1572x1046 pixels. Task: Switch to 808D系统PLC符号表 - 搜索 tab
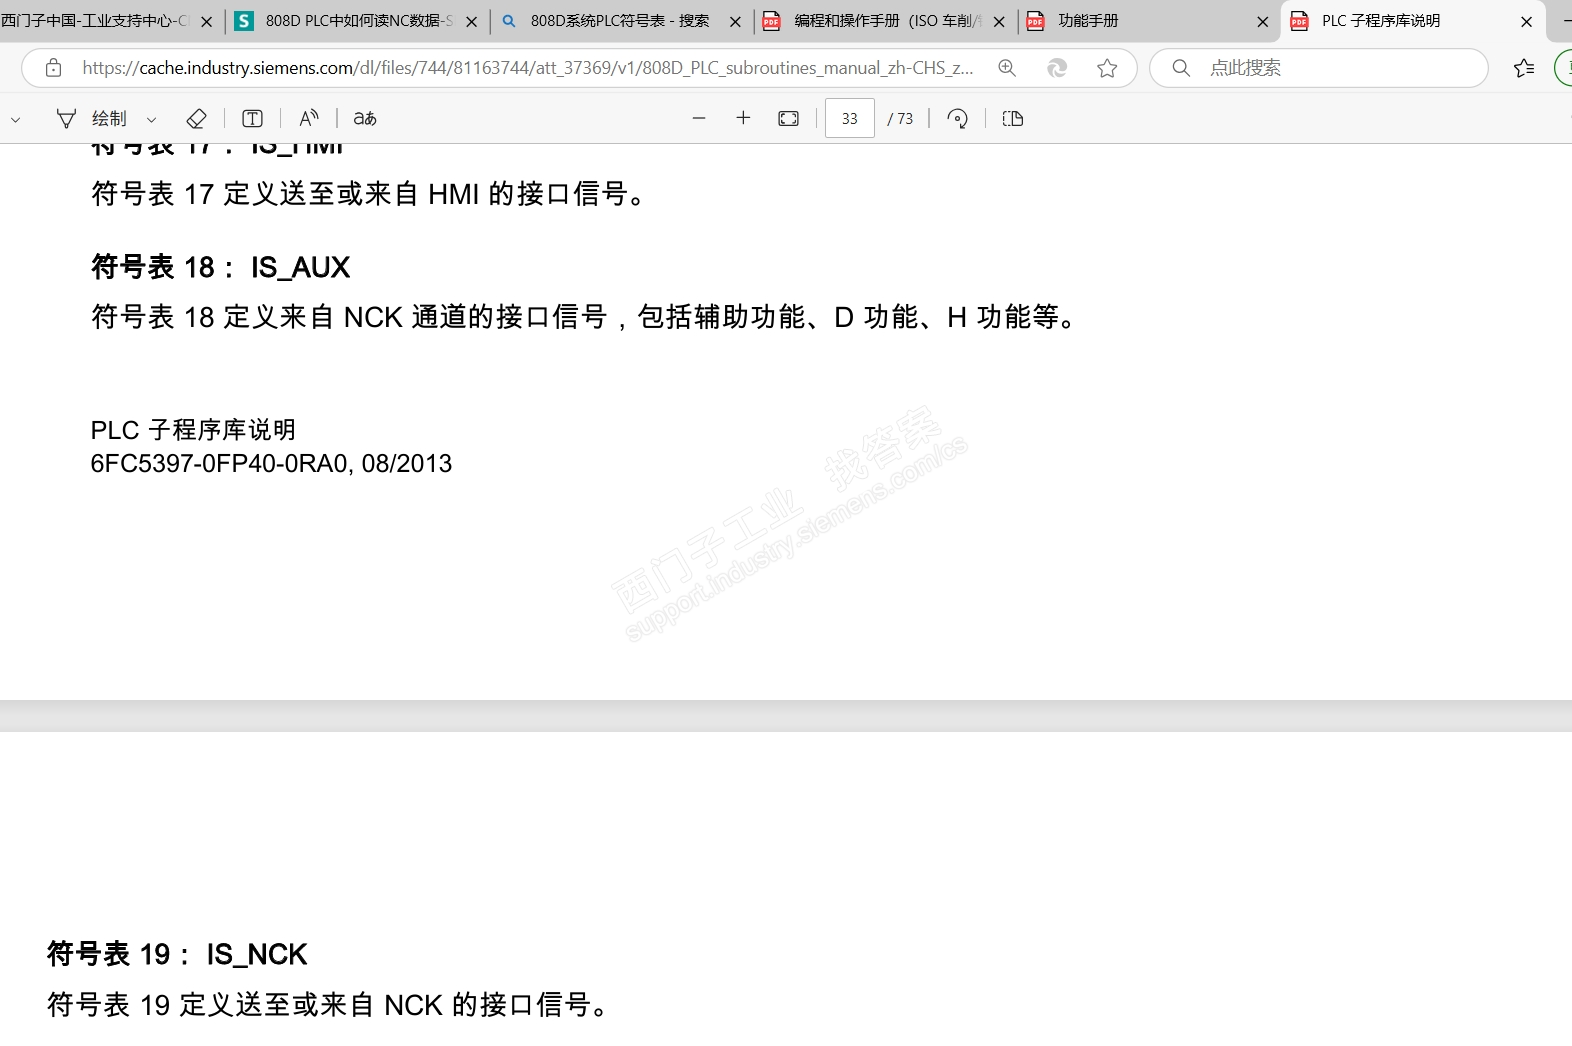coord(621,21)
